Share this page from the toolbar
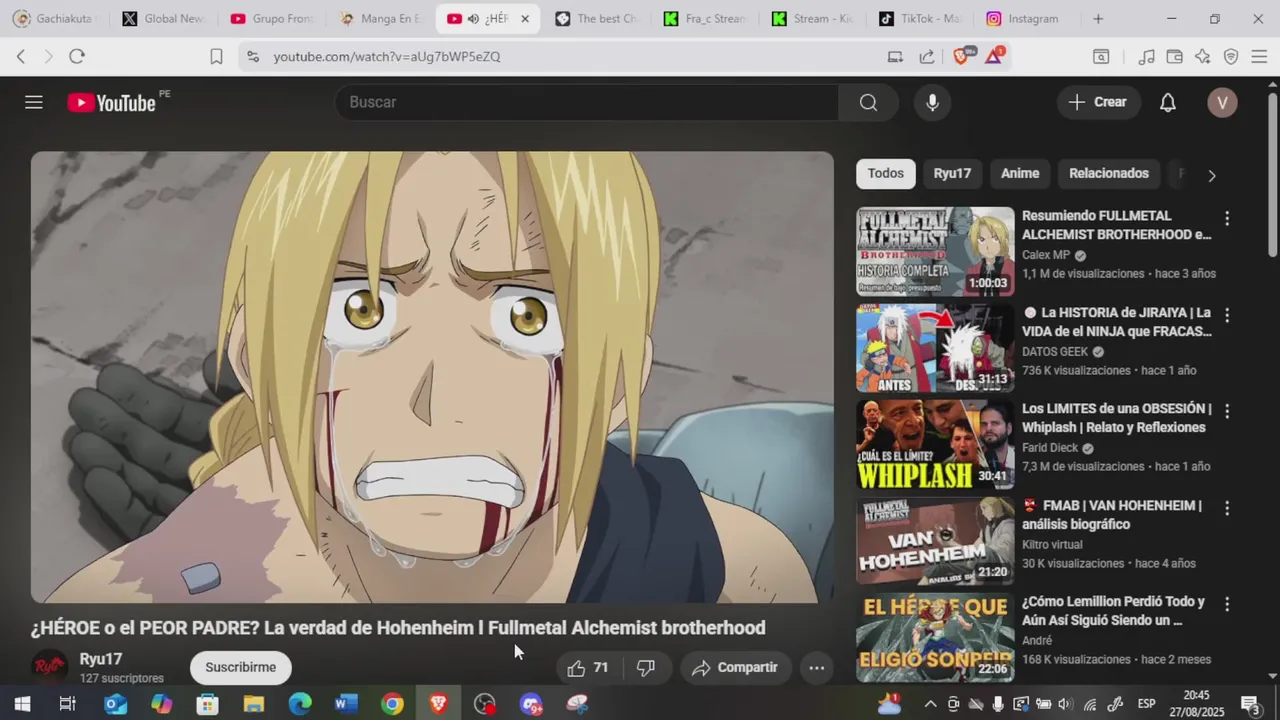This screenshot has height=720, width=1280. tap(927, 57)
